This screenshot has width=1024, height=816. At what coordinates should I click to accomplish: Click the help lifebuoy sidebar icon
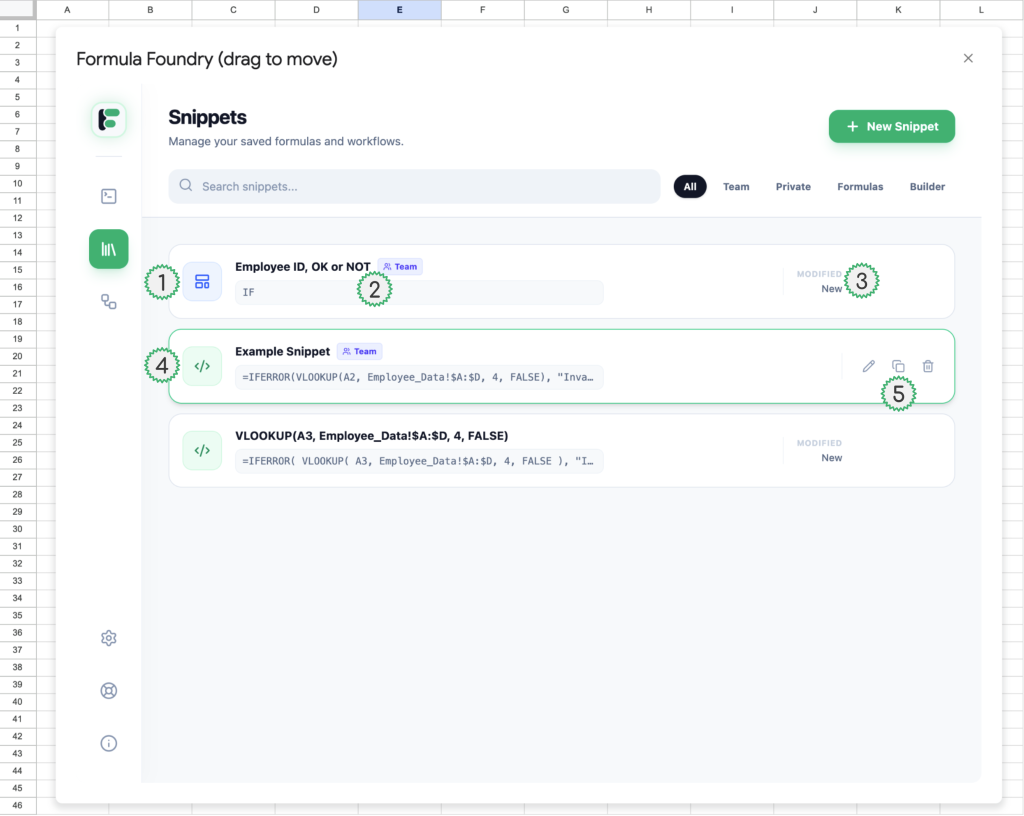(108, 690)
